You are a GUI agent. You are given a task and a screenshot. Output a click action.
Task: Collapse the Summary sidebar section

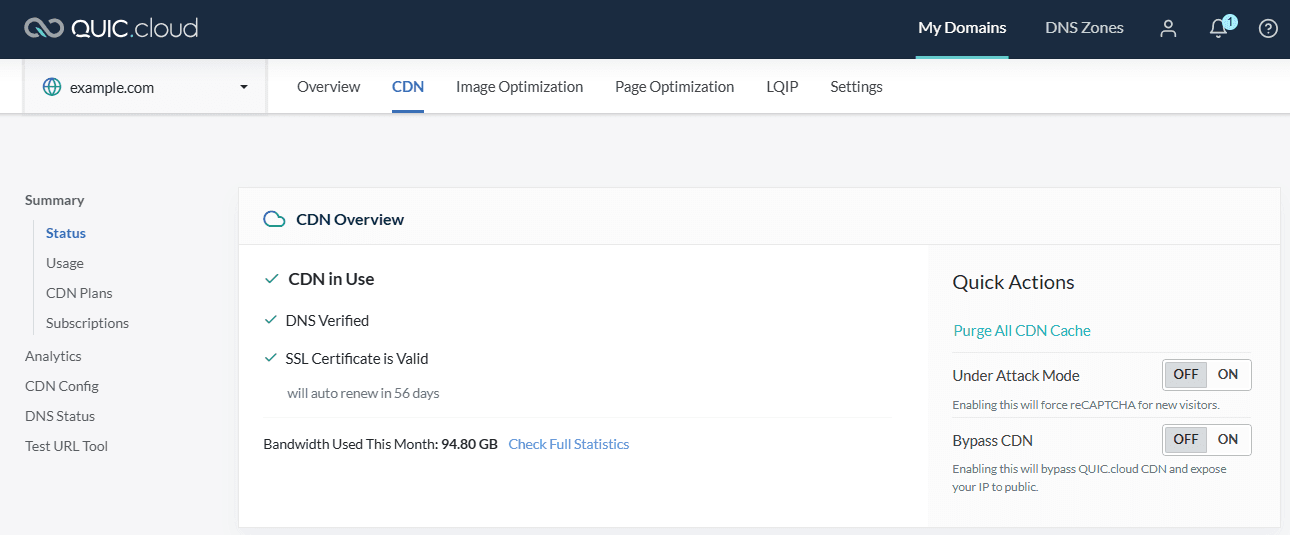point(55,200)
